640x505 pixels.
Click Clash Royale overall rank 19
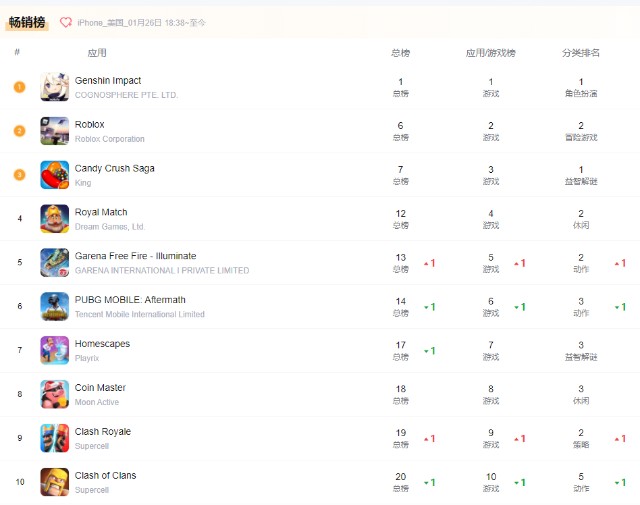(400, 433)
